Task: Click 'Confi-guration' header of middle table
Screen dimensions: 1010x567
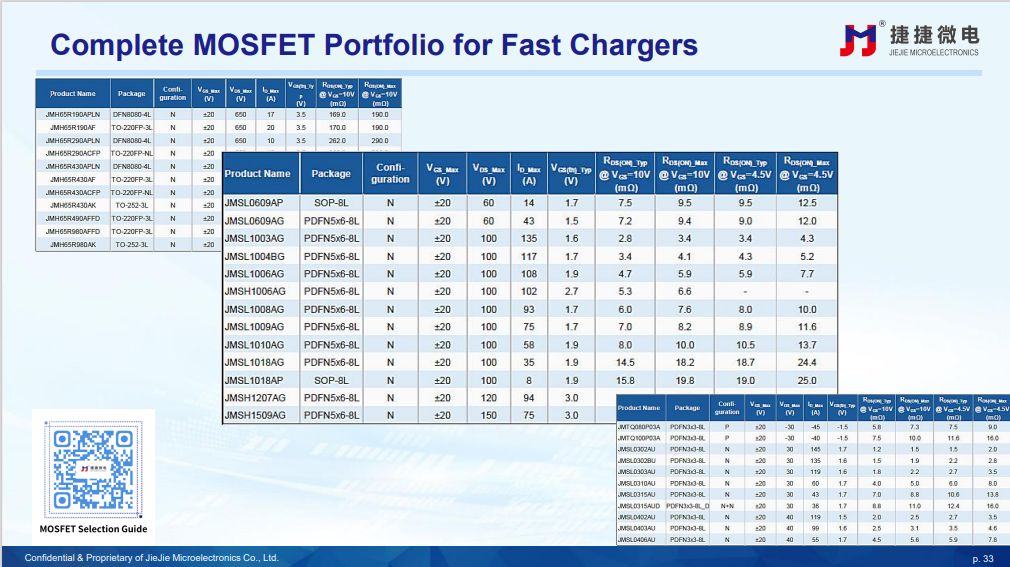Action: pyautogui.click(x=390, y=173)
